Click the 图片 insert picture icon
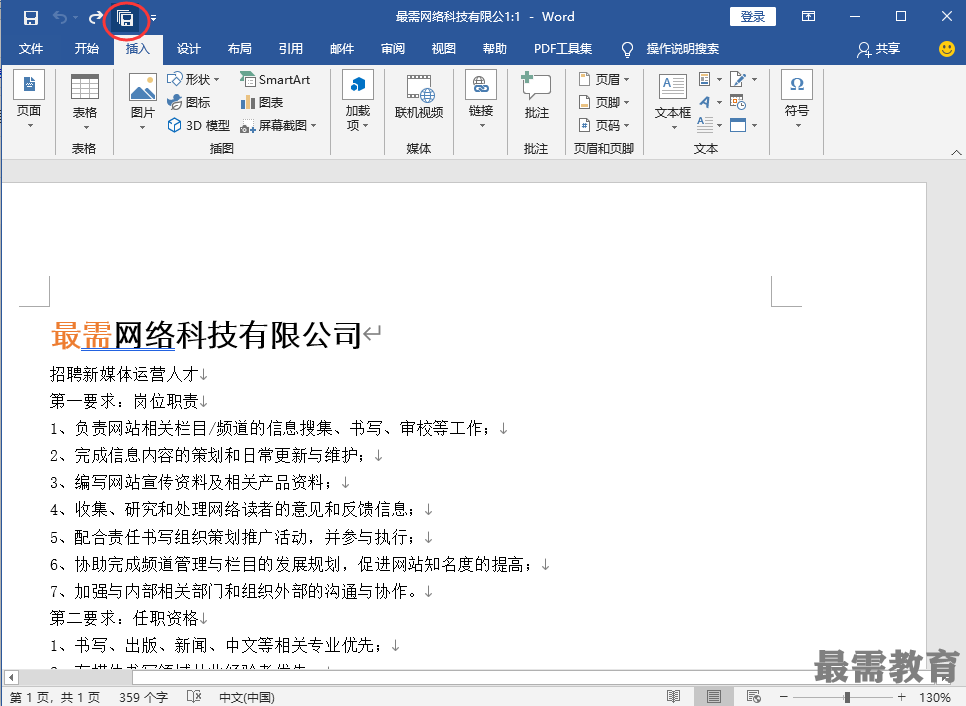Image resolution: width=966 pixels, height=706 pixels. click(143, 87)
